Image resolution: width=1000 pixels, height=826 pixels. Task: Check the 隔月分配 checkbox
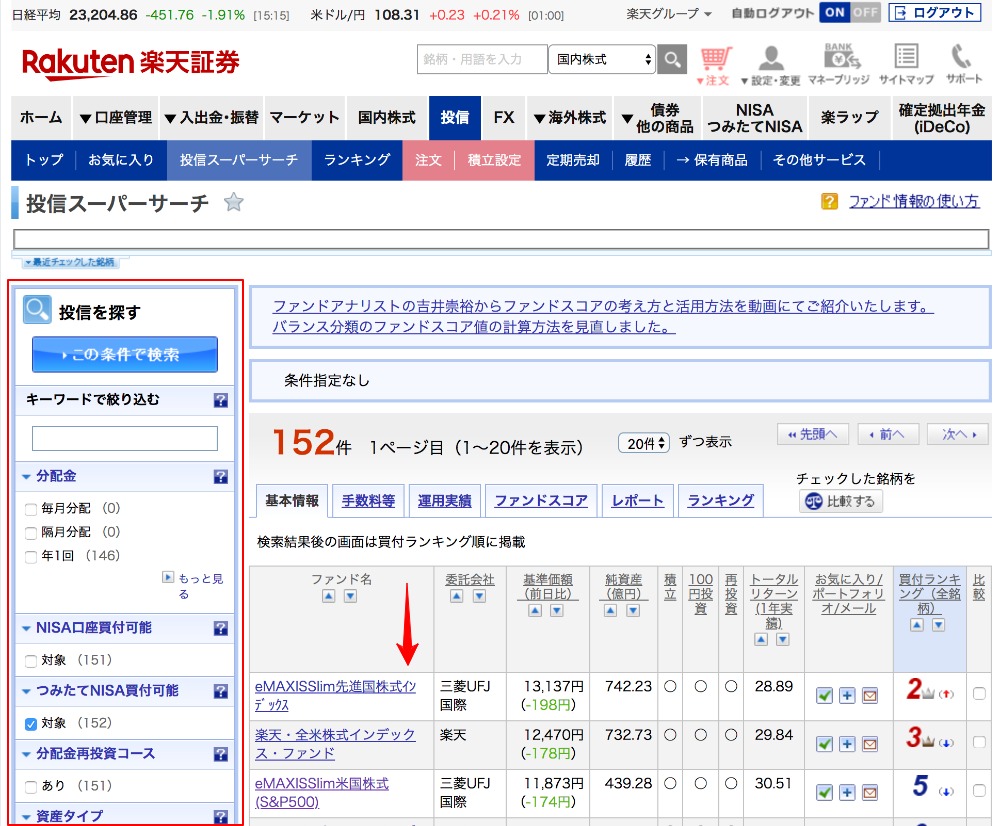click(31, 533)
